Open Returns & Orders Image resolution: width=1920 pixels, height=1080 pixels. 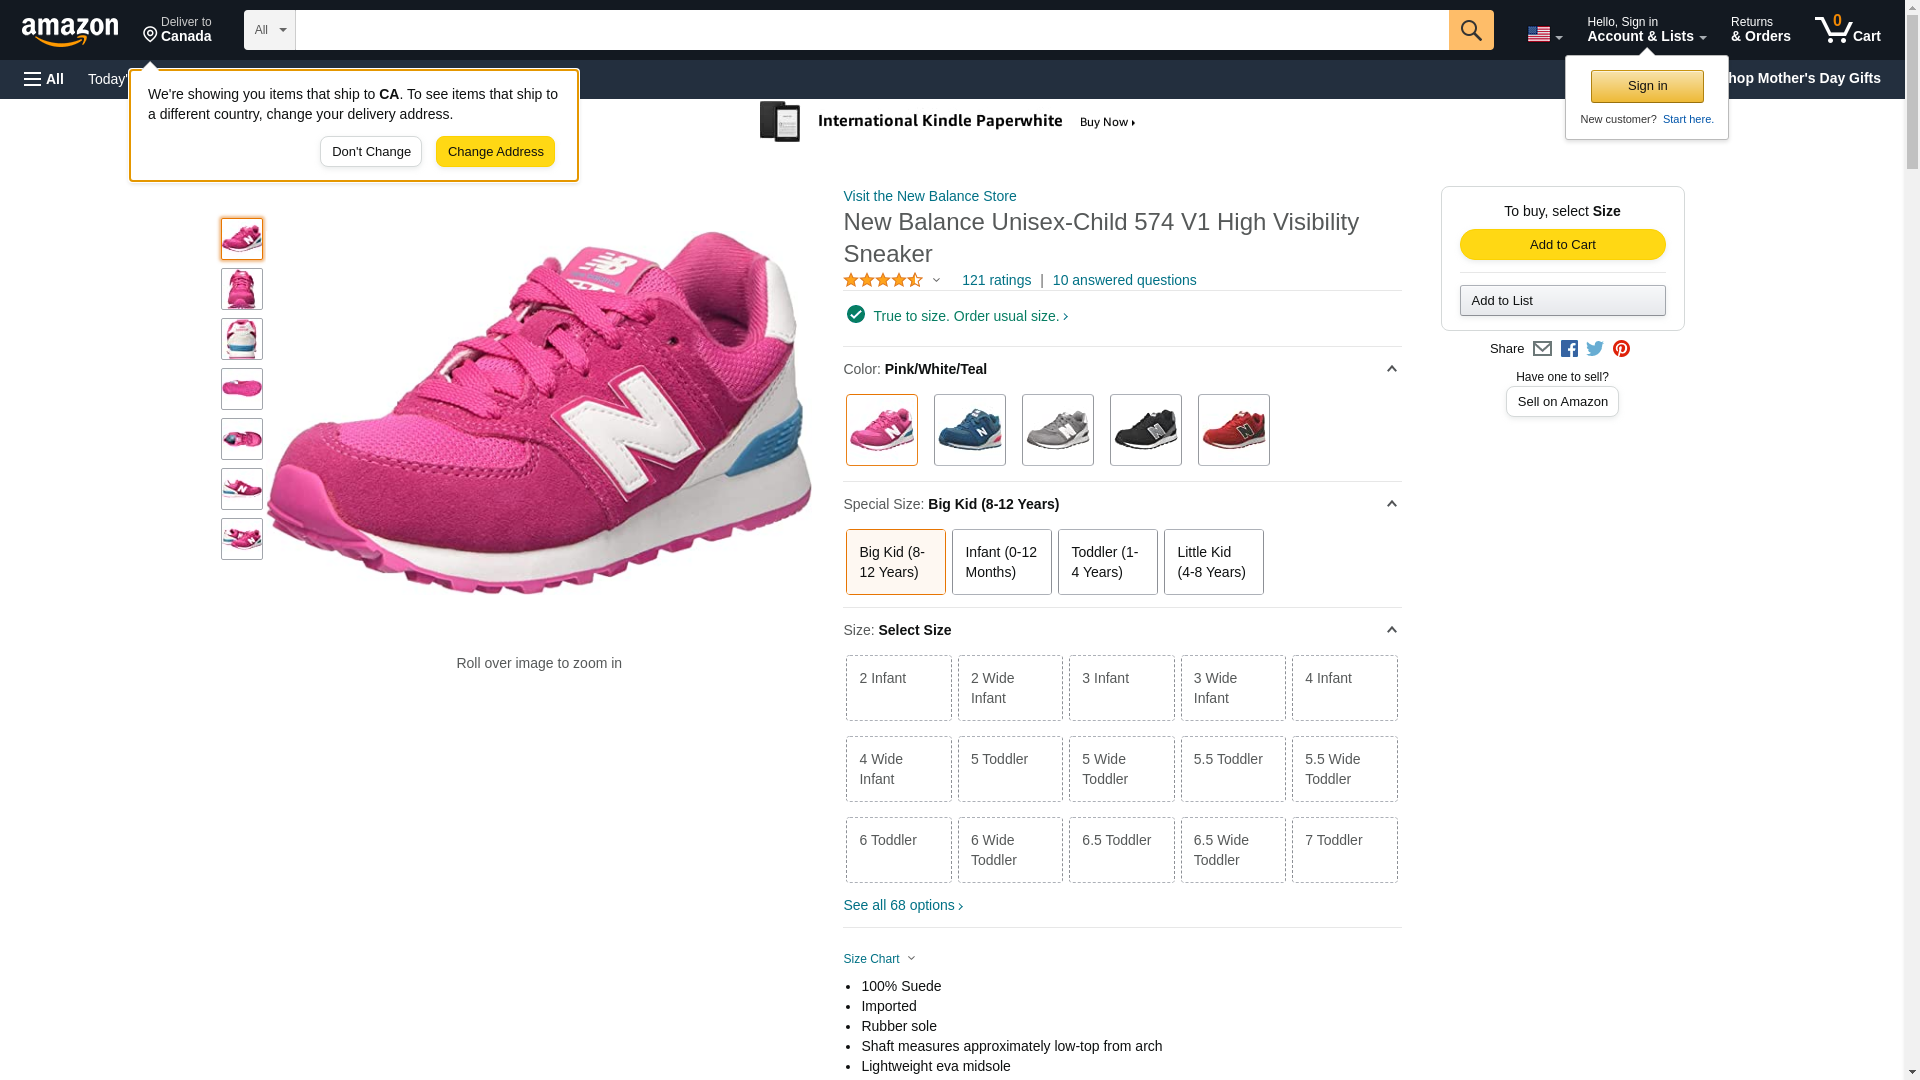coord(1760,30)
